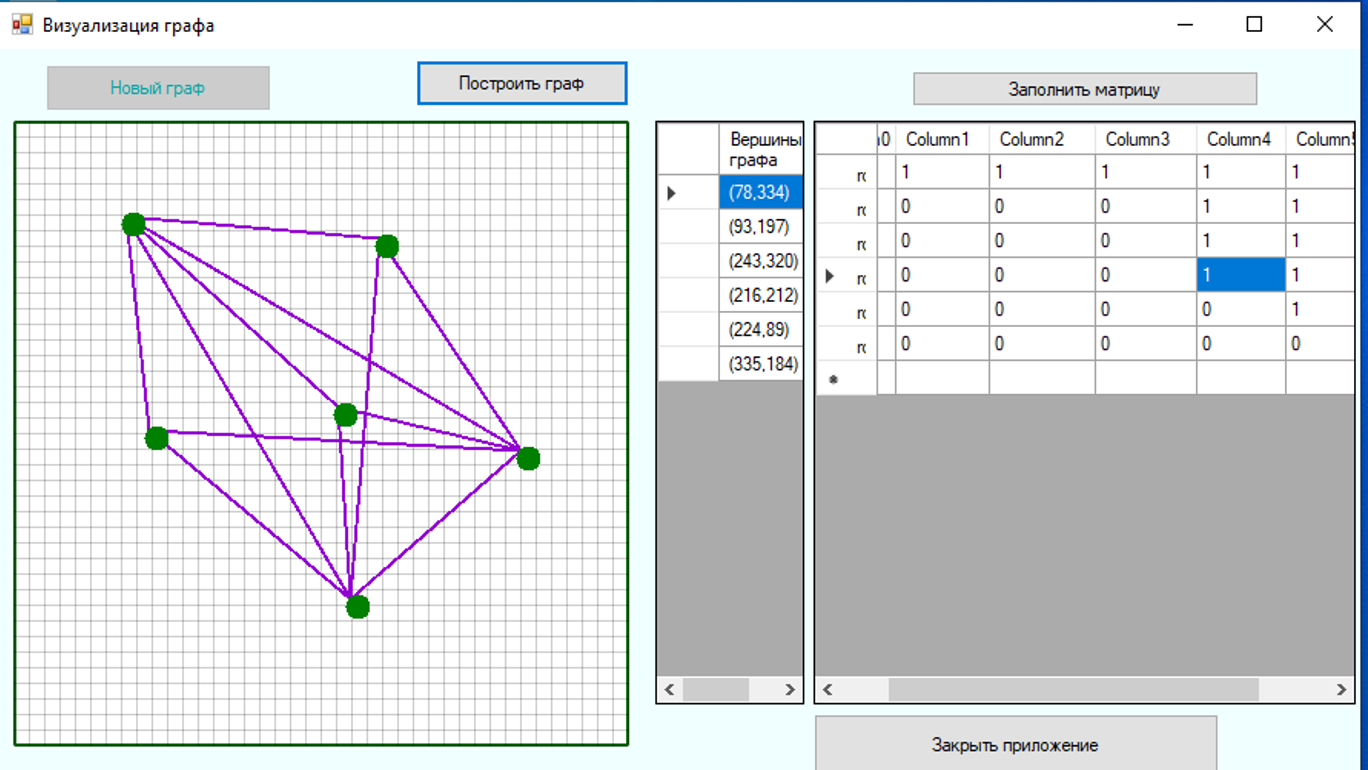This screenshot has height=770, width=1368.
Task: Click the new row asterisk marker
Action: [834, 380]
